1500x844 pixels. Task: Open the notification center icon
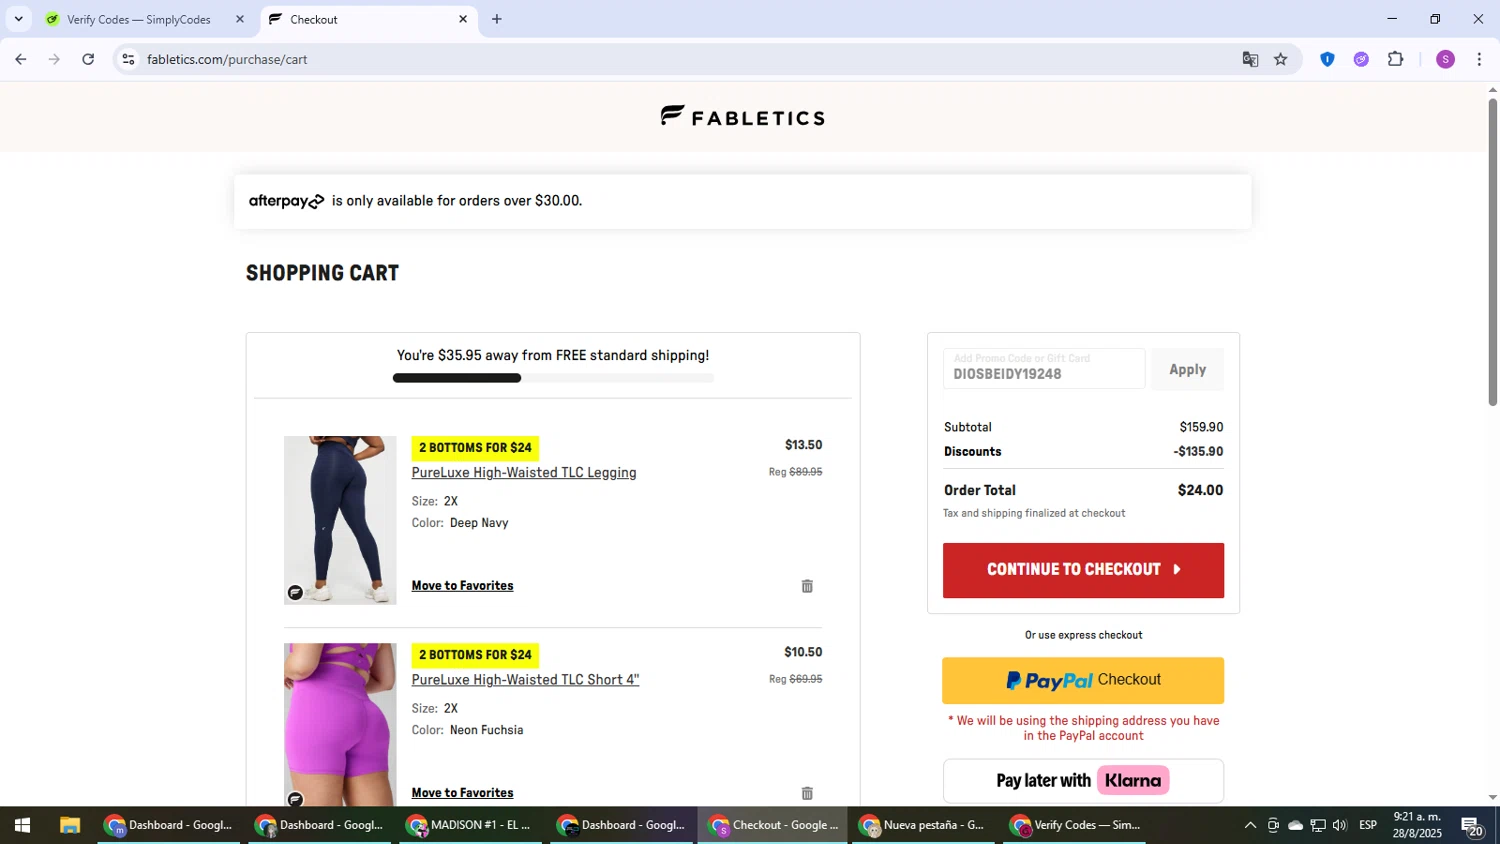pyautogui.click(x=1472, y=826)
